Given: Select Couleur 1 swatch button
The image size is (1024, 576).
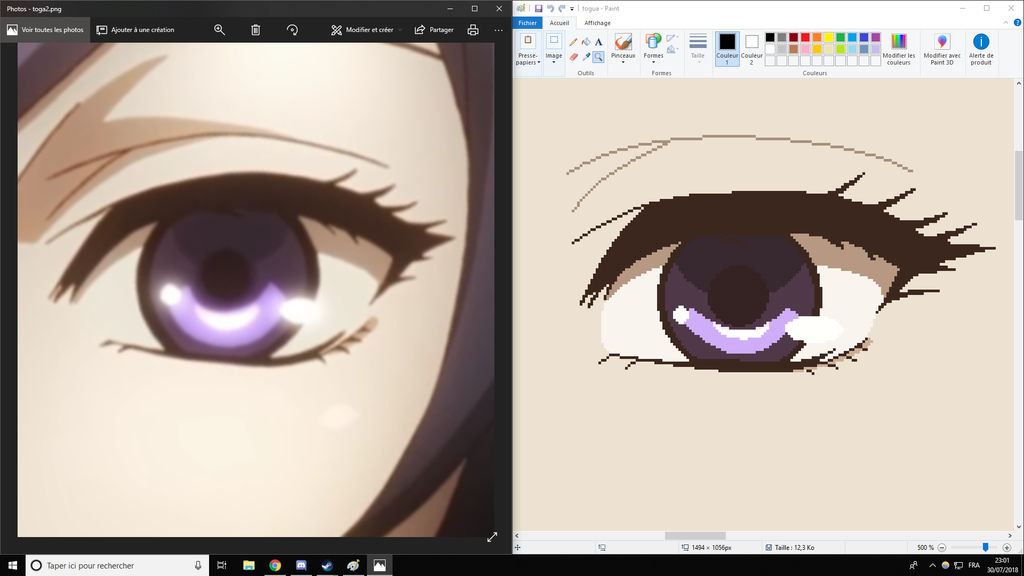Looking at the screenshot, I should (727, 48).
